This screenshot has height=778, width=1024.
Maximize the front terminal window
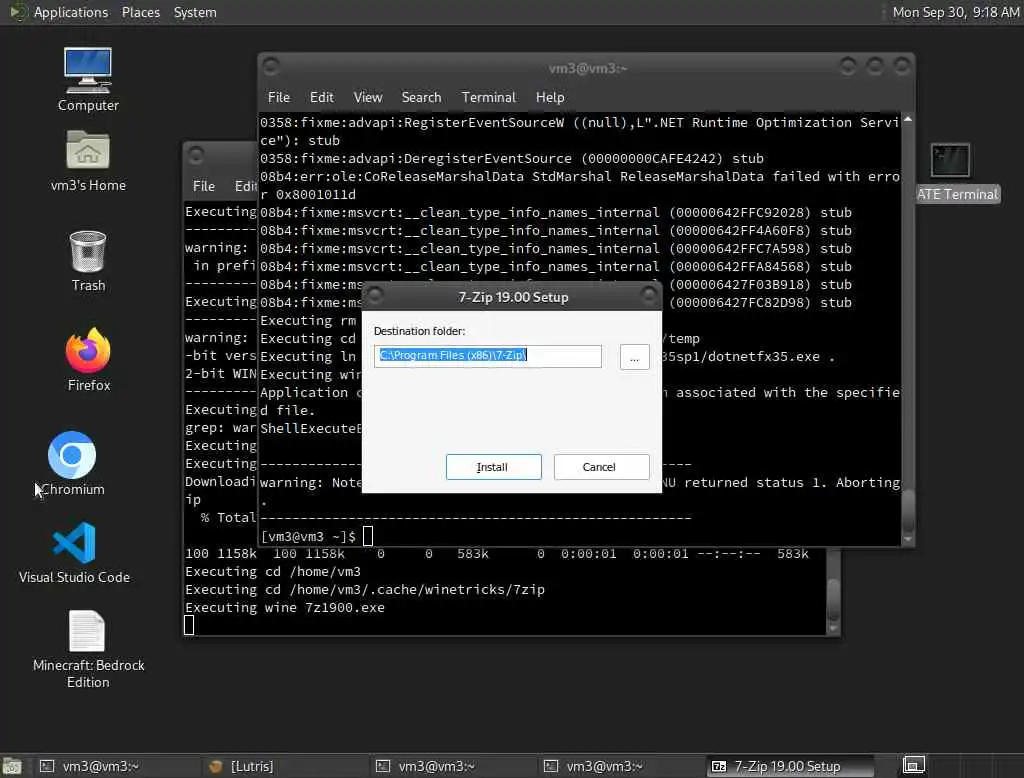tap(874, 66)
